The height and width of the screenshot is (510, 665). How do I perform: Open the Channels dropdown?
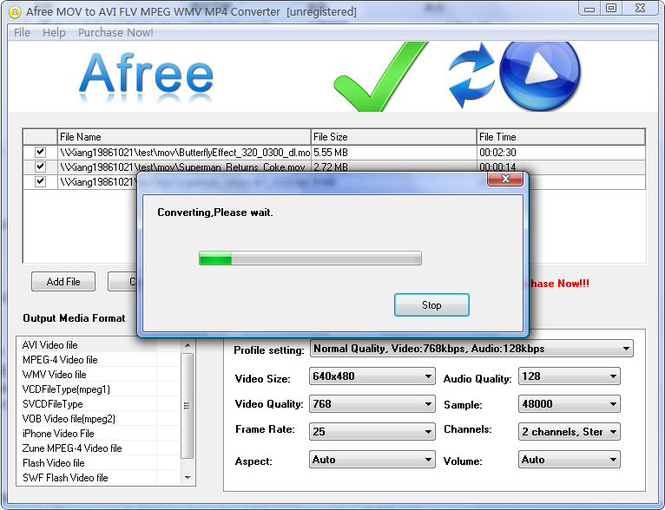click(x=569, y=432)
